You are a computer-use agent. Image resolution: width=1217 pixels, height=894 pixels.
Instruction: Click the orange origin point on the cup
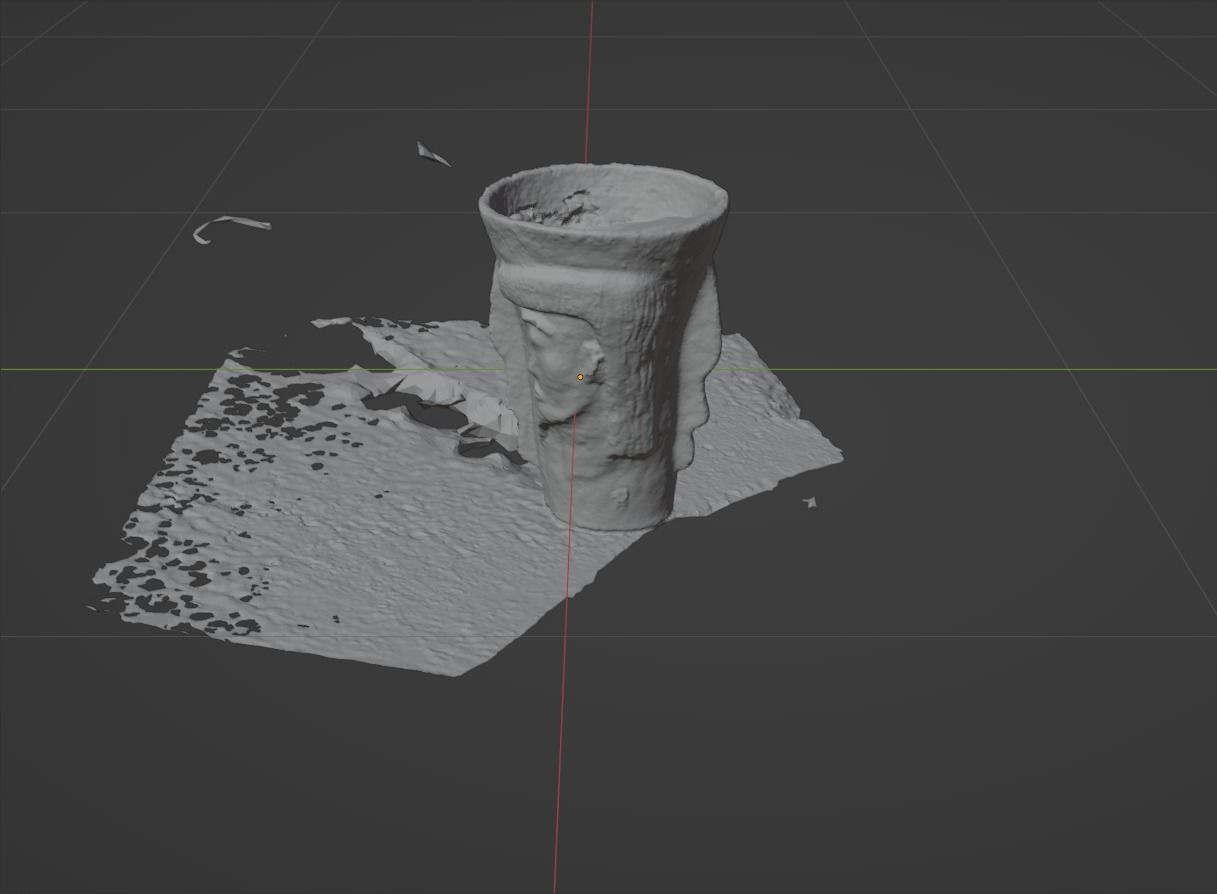click(x=580, y=377)
